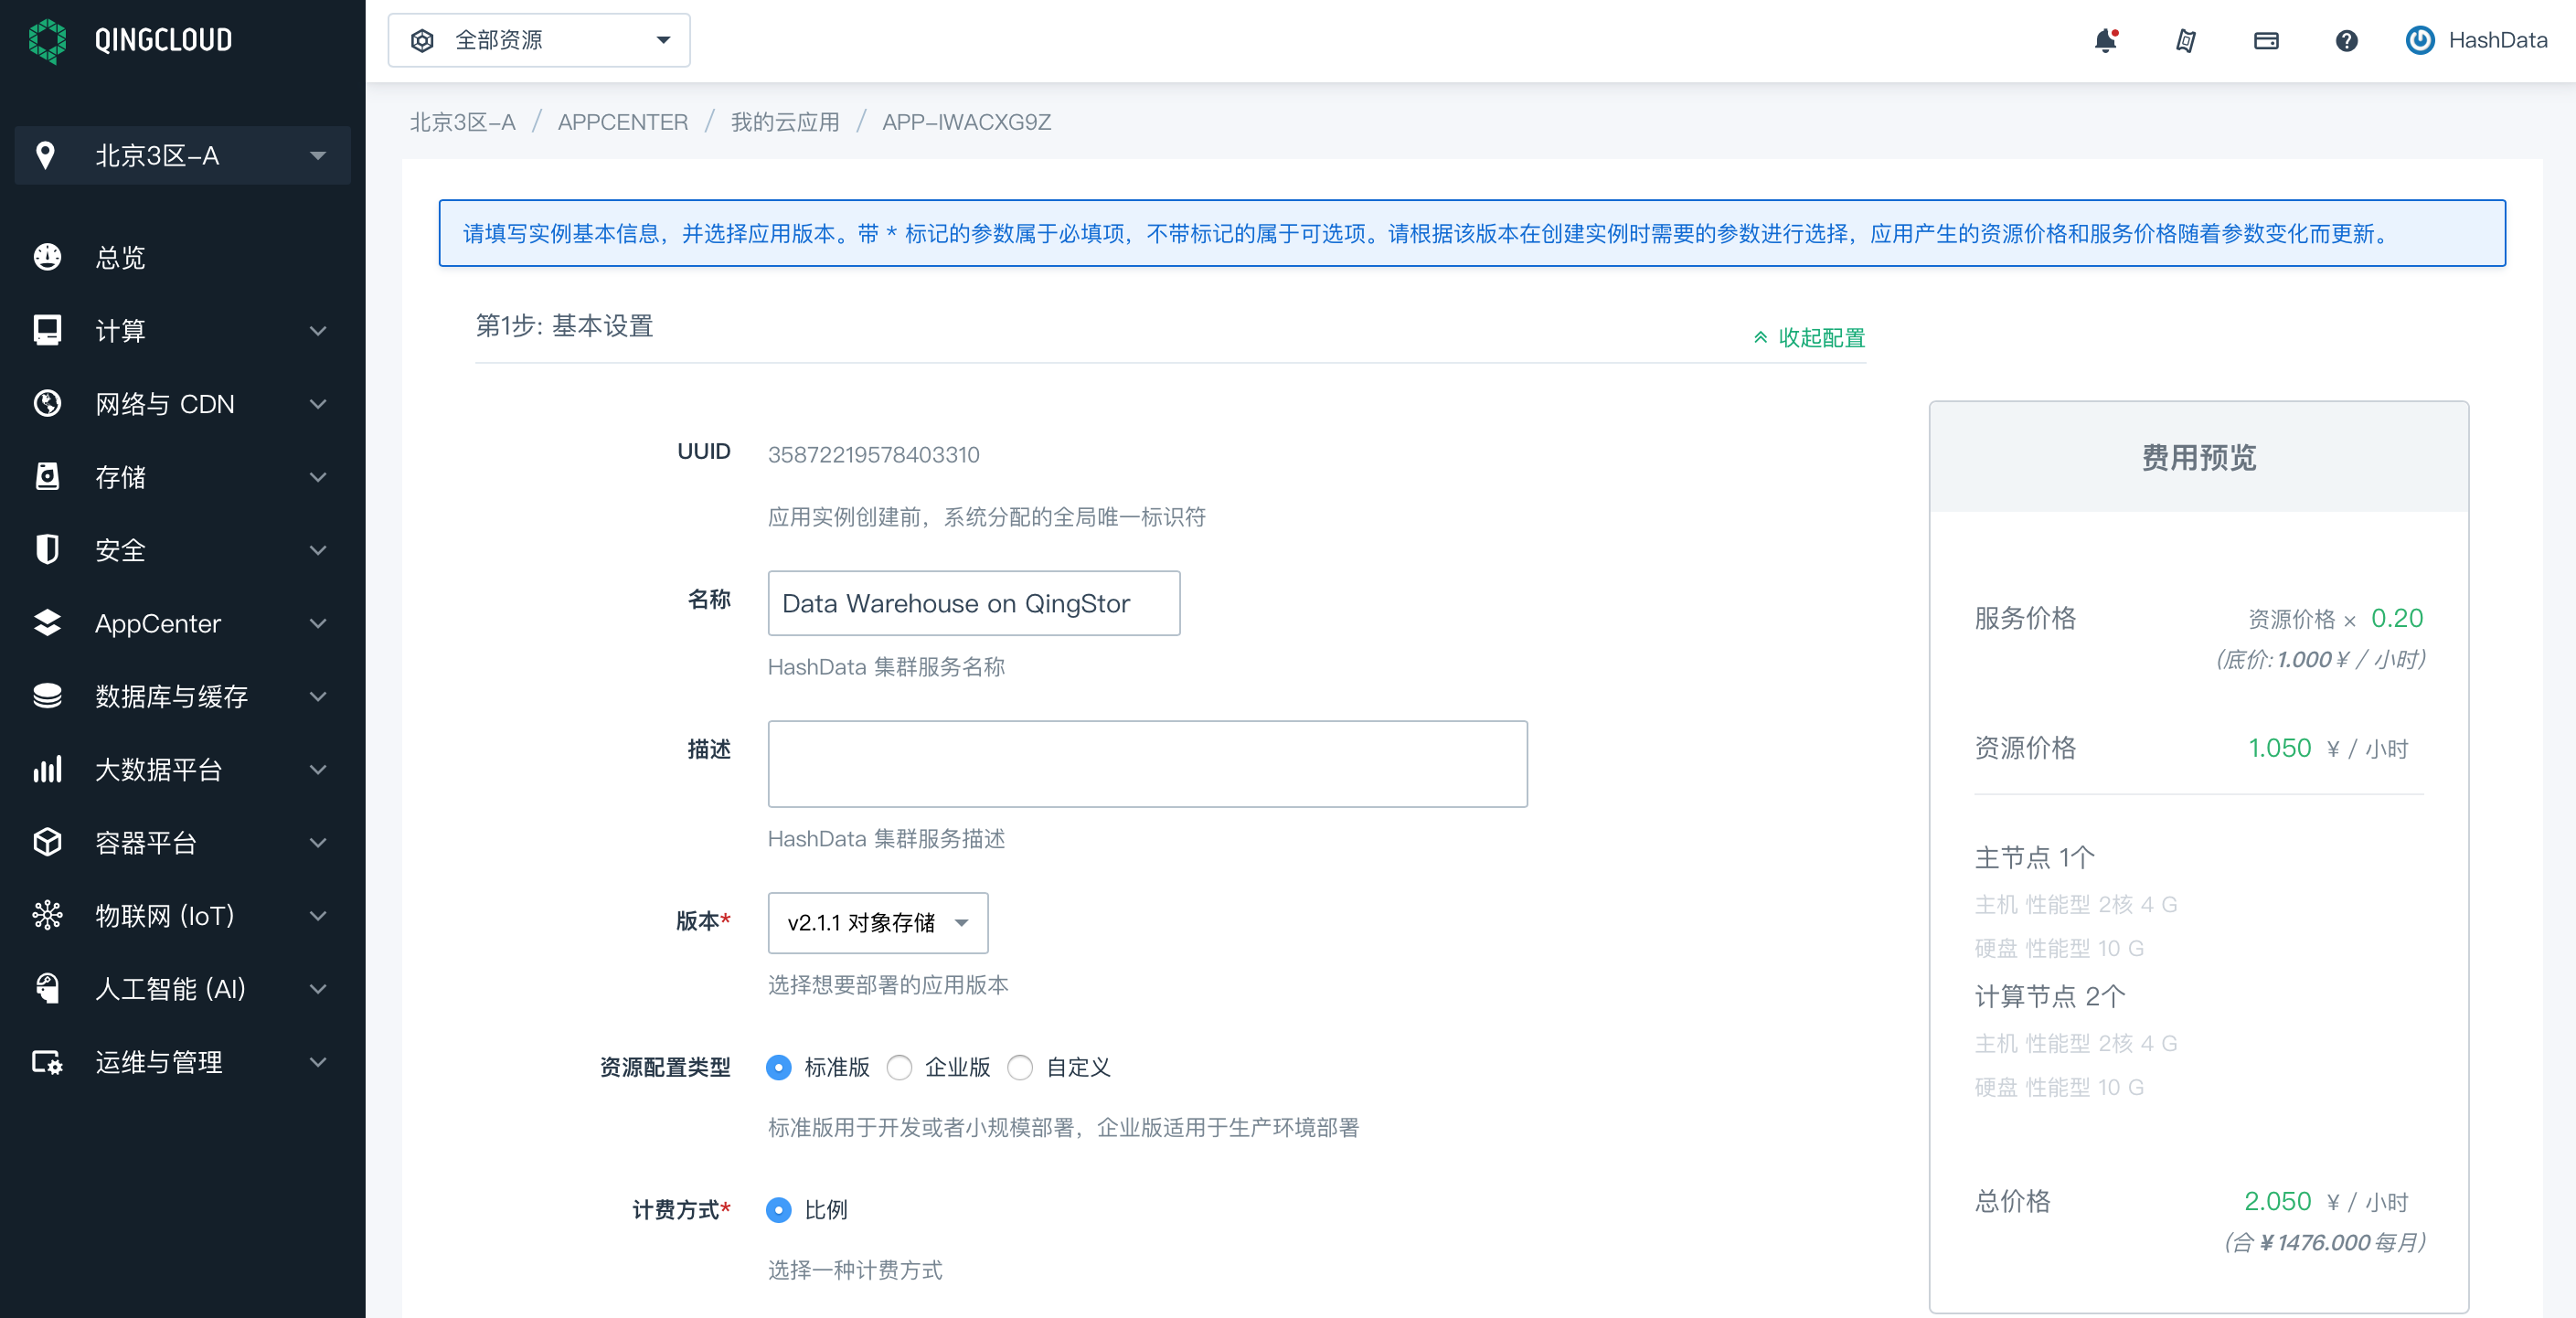This screenshot has height=1318, width=2576.
Task: Click the 大数据平台 bar chart icon
Action: 47,768
